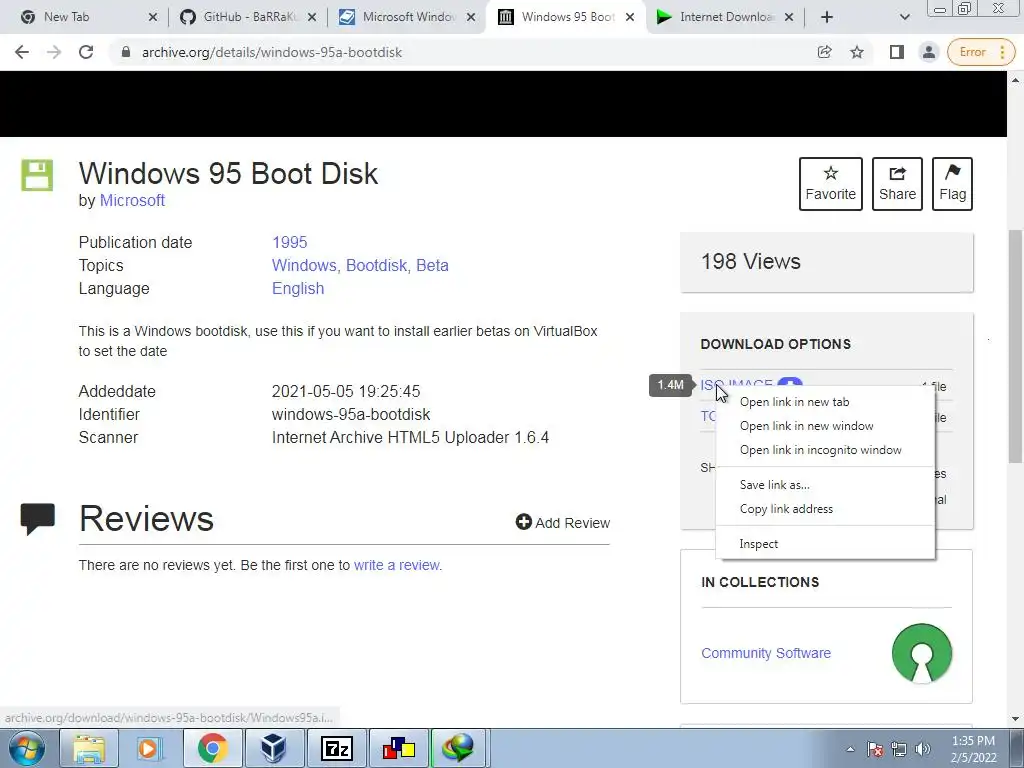
Task: Click the green floppy disk software icon
Action: coord(37,175)
